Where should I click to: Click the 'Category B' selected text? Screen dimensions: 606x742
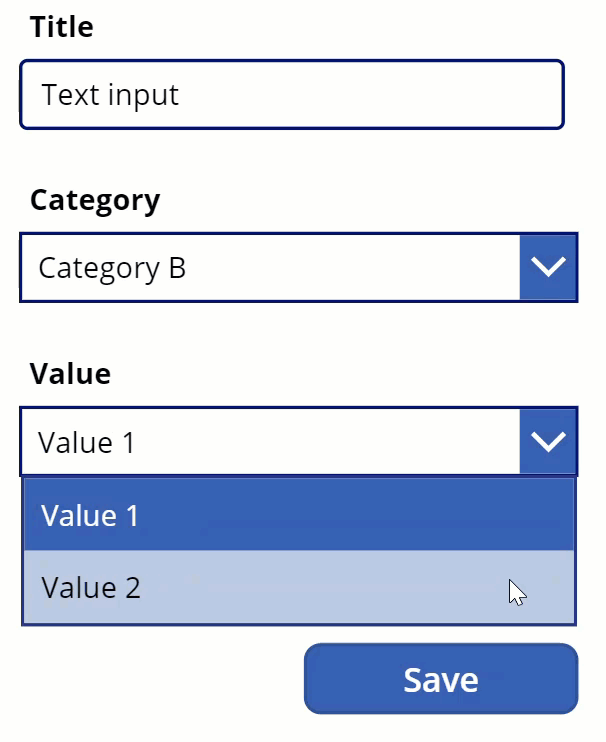pos(112,268)
